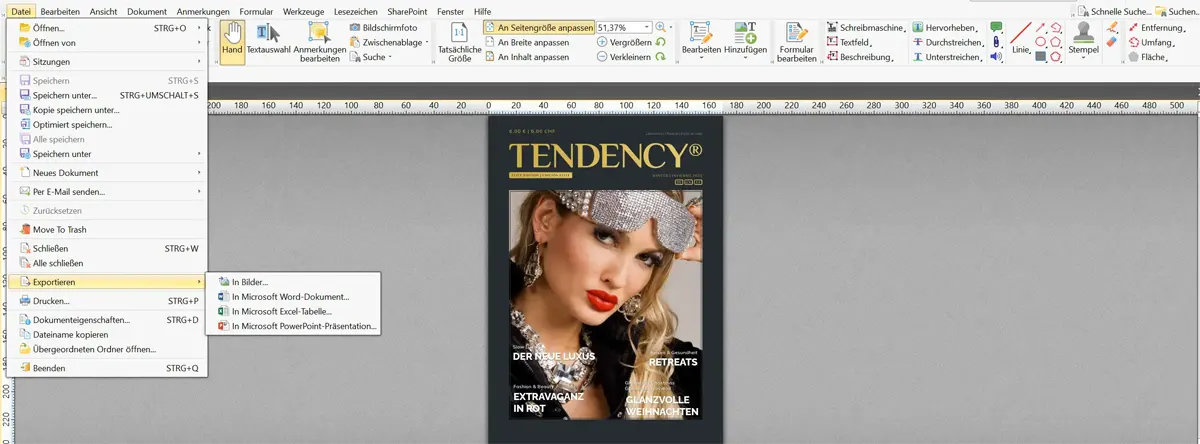Expand Per E-Mail senden... submenu
Screen dimensions: 1200x444
click(x=109, y=191)
